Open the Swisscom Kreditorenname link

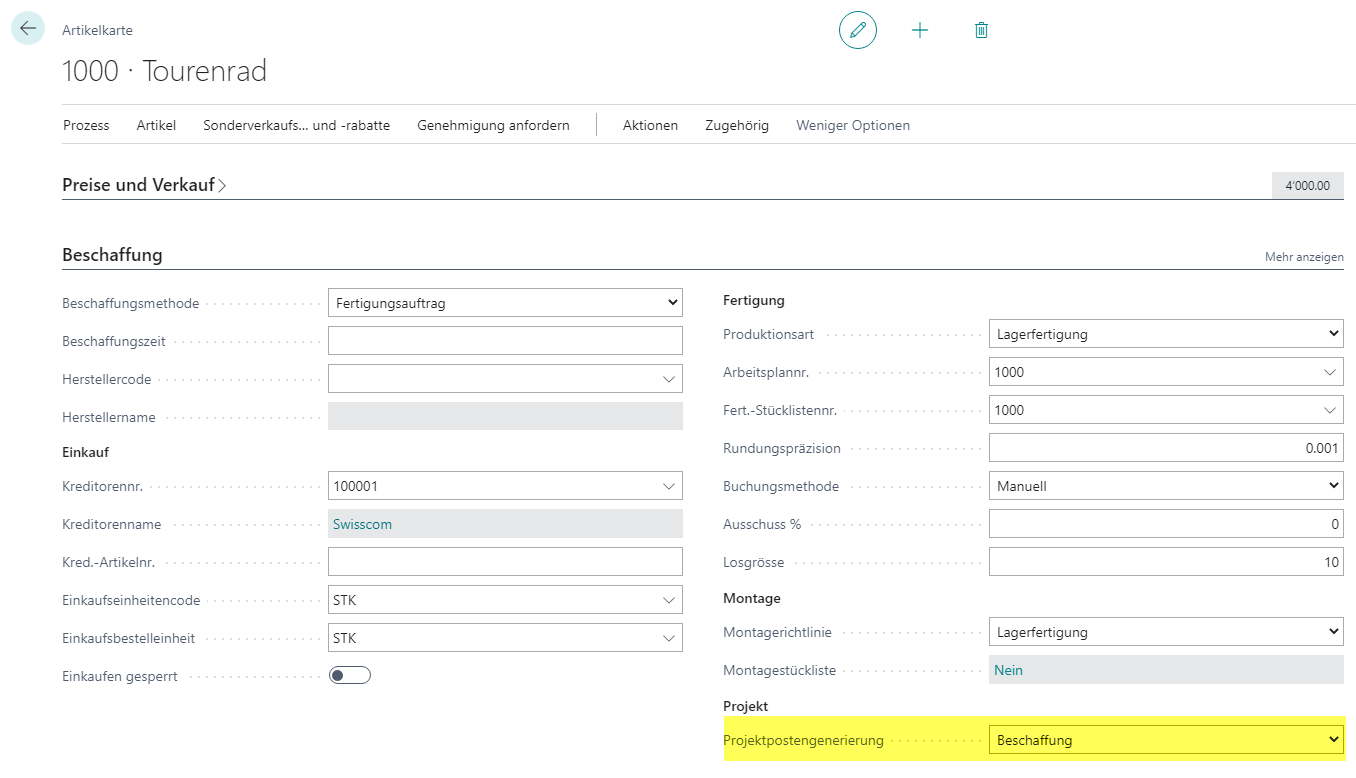pyautogui.click(x=363, y=524)
